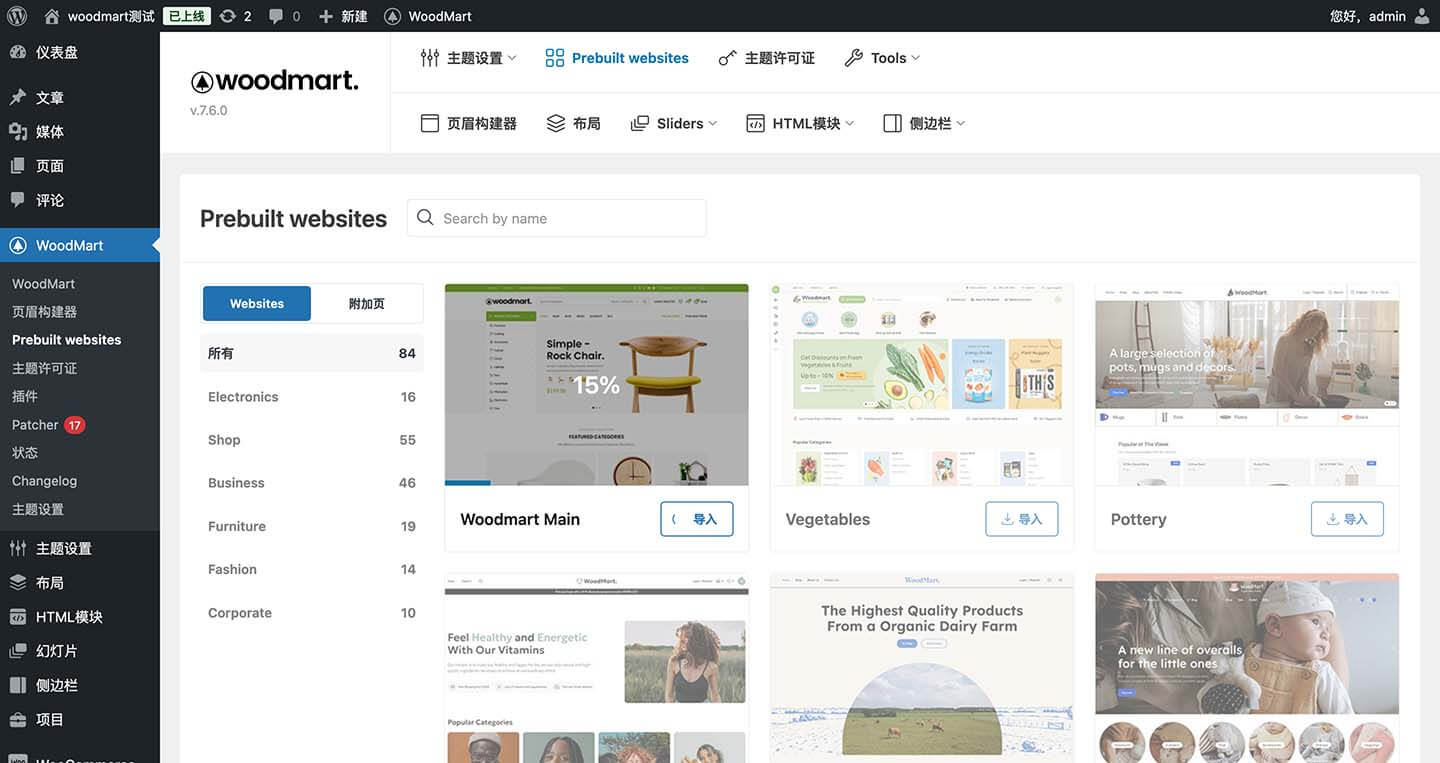This screenshot has height=763, width=1440.
Task: Open sidebar 布局 layers icon item
Action: click(x=80, y=582)
